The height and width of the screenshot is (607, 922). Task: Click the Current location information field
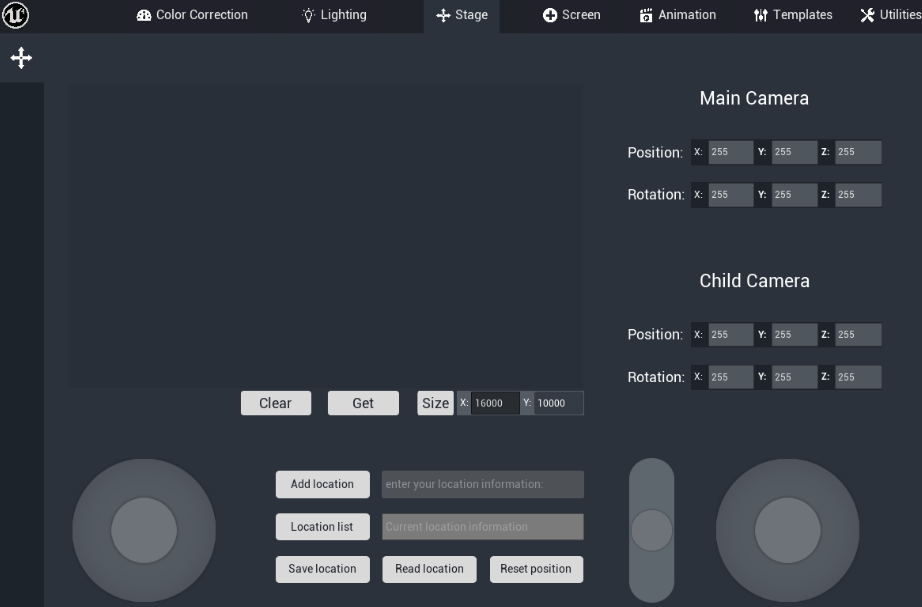click(483, 526)
